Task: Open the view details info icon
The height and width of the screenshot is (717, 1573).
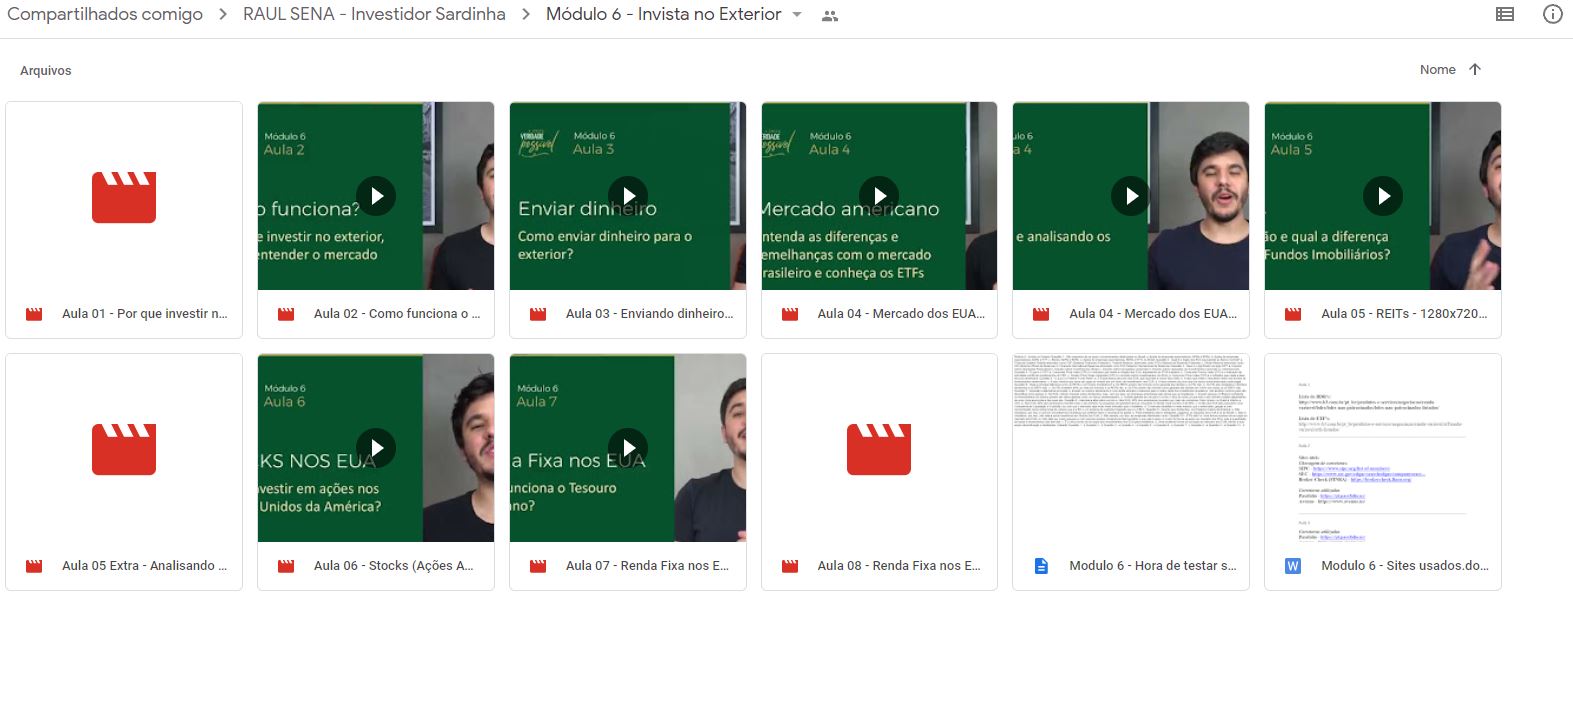Action: point(1552,14)
